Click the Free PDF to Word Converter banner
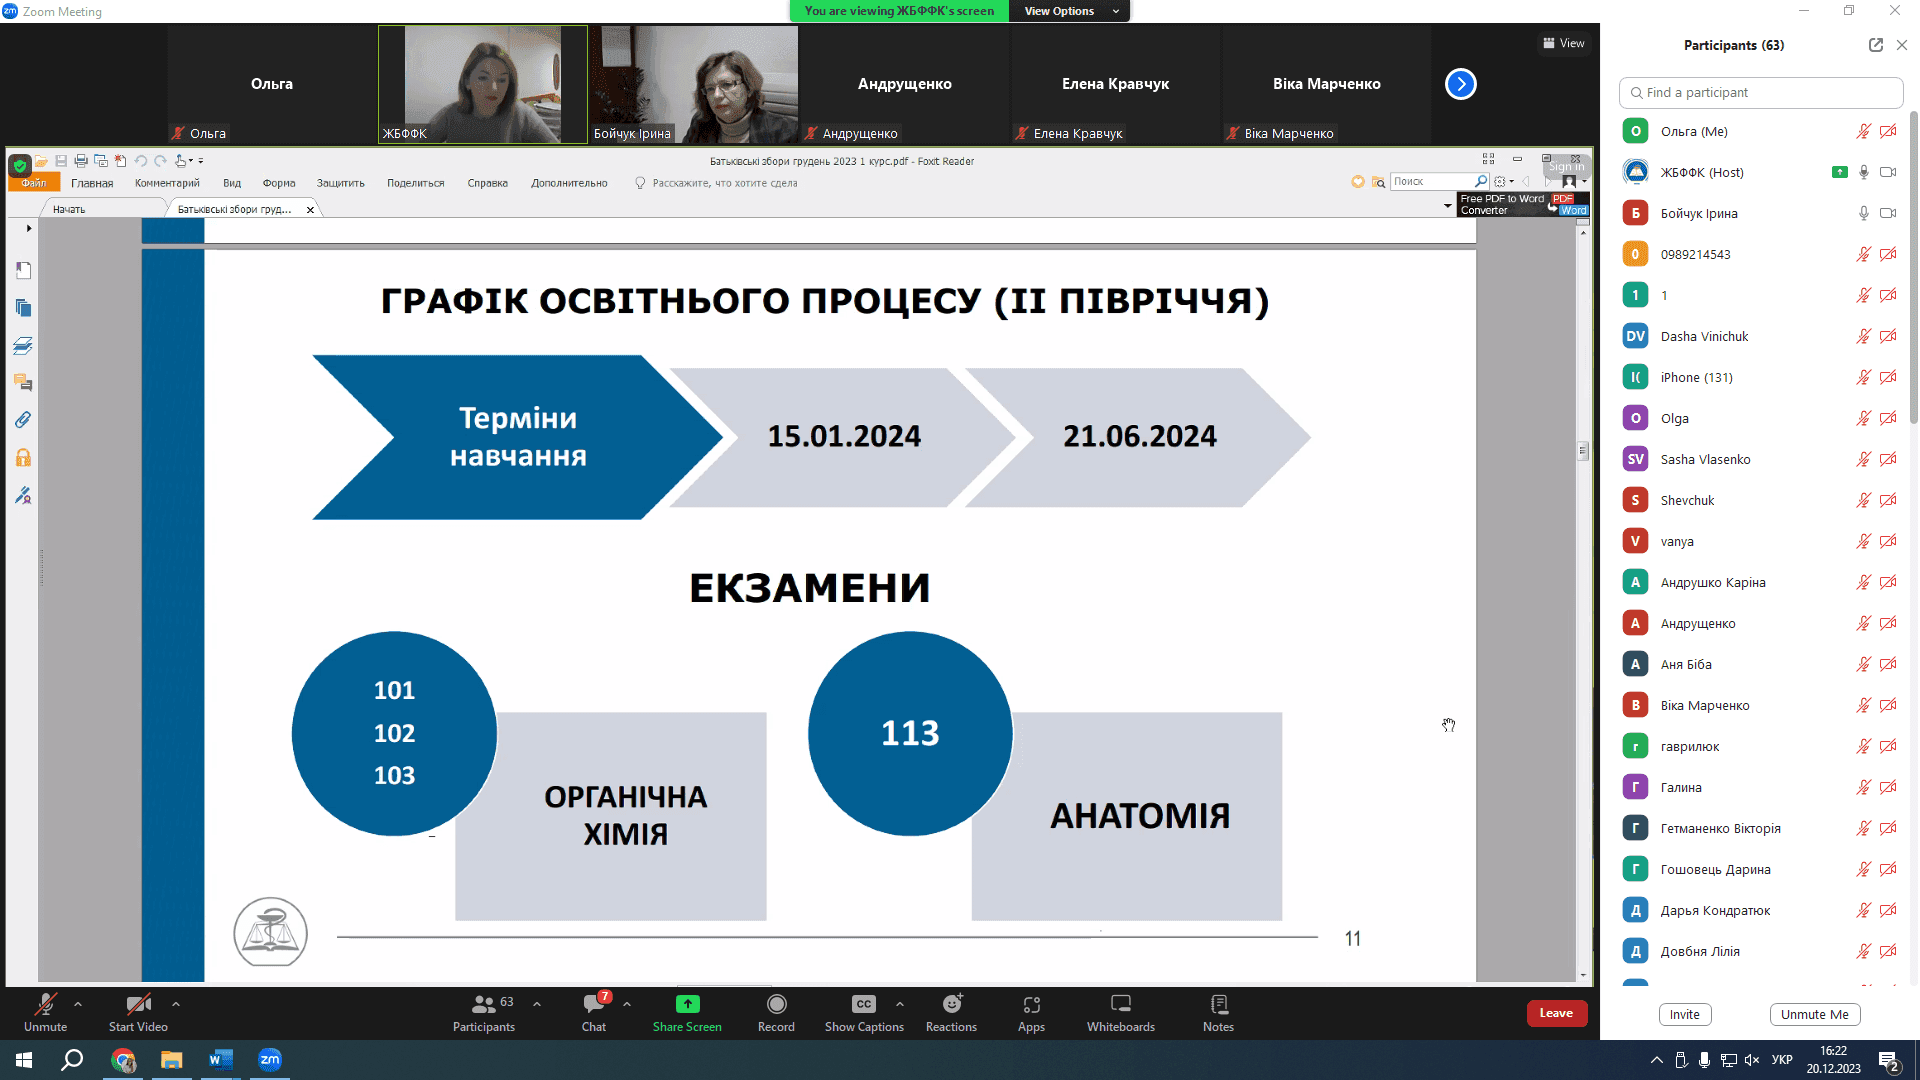This screenshot has height=1080, width=1920. coord(1523,204)
